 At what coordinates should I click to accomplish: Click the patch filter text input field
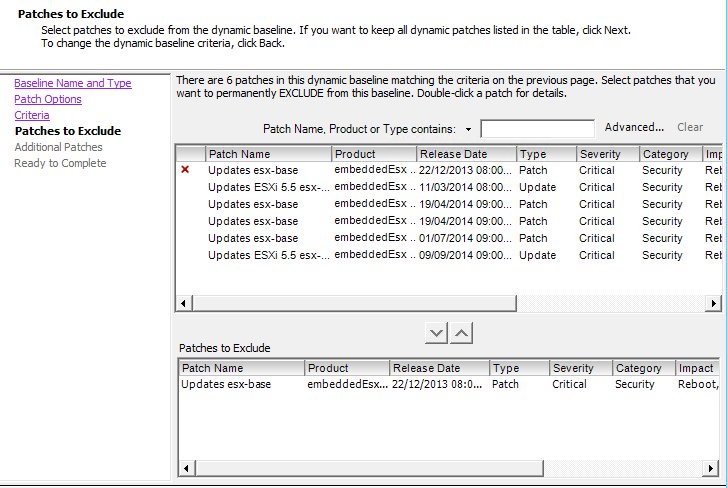[538, 129]
